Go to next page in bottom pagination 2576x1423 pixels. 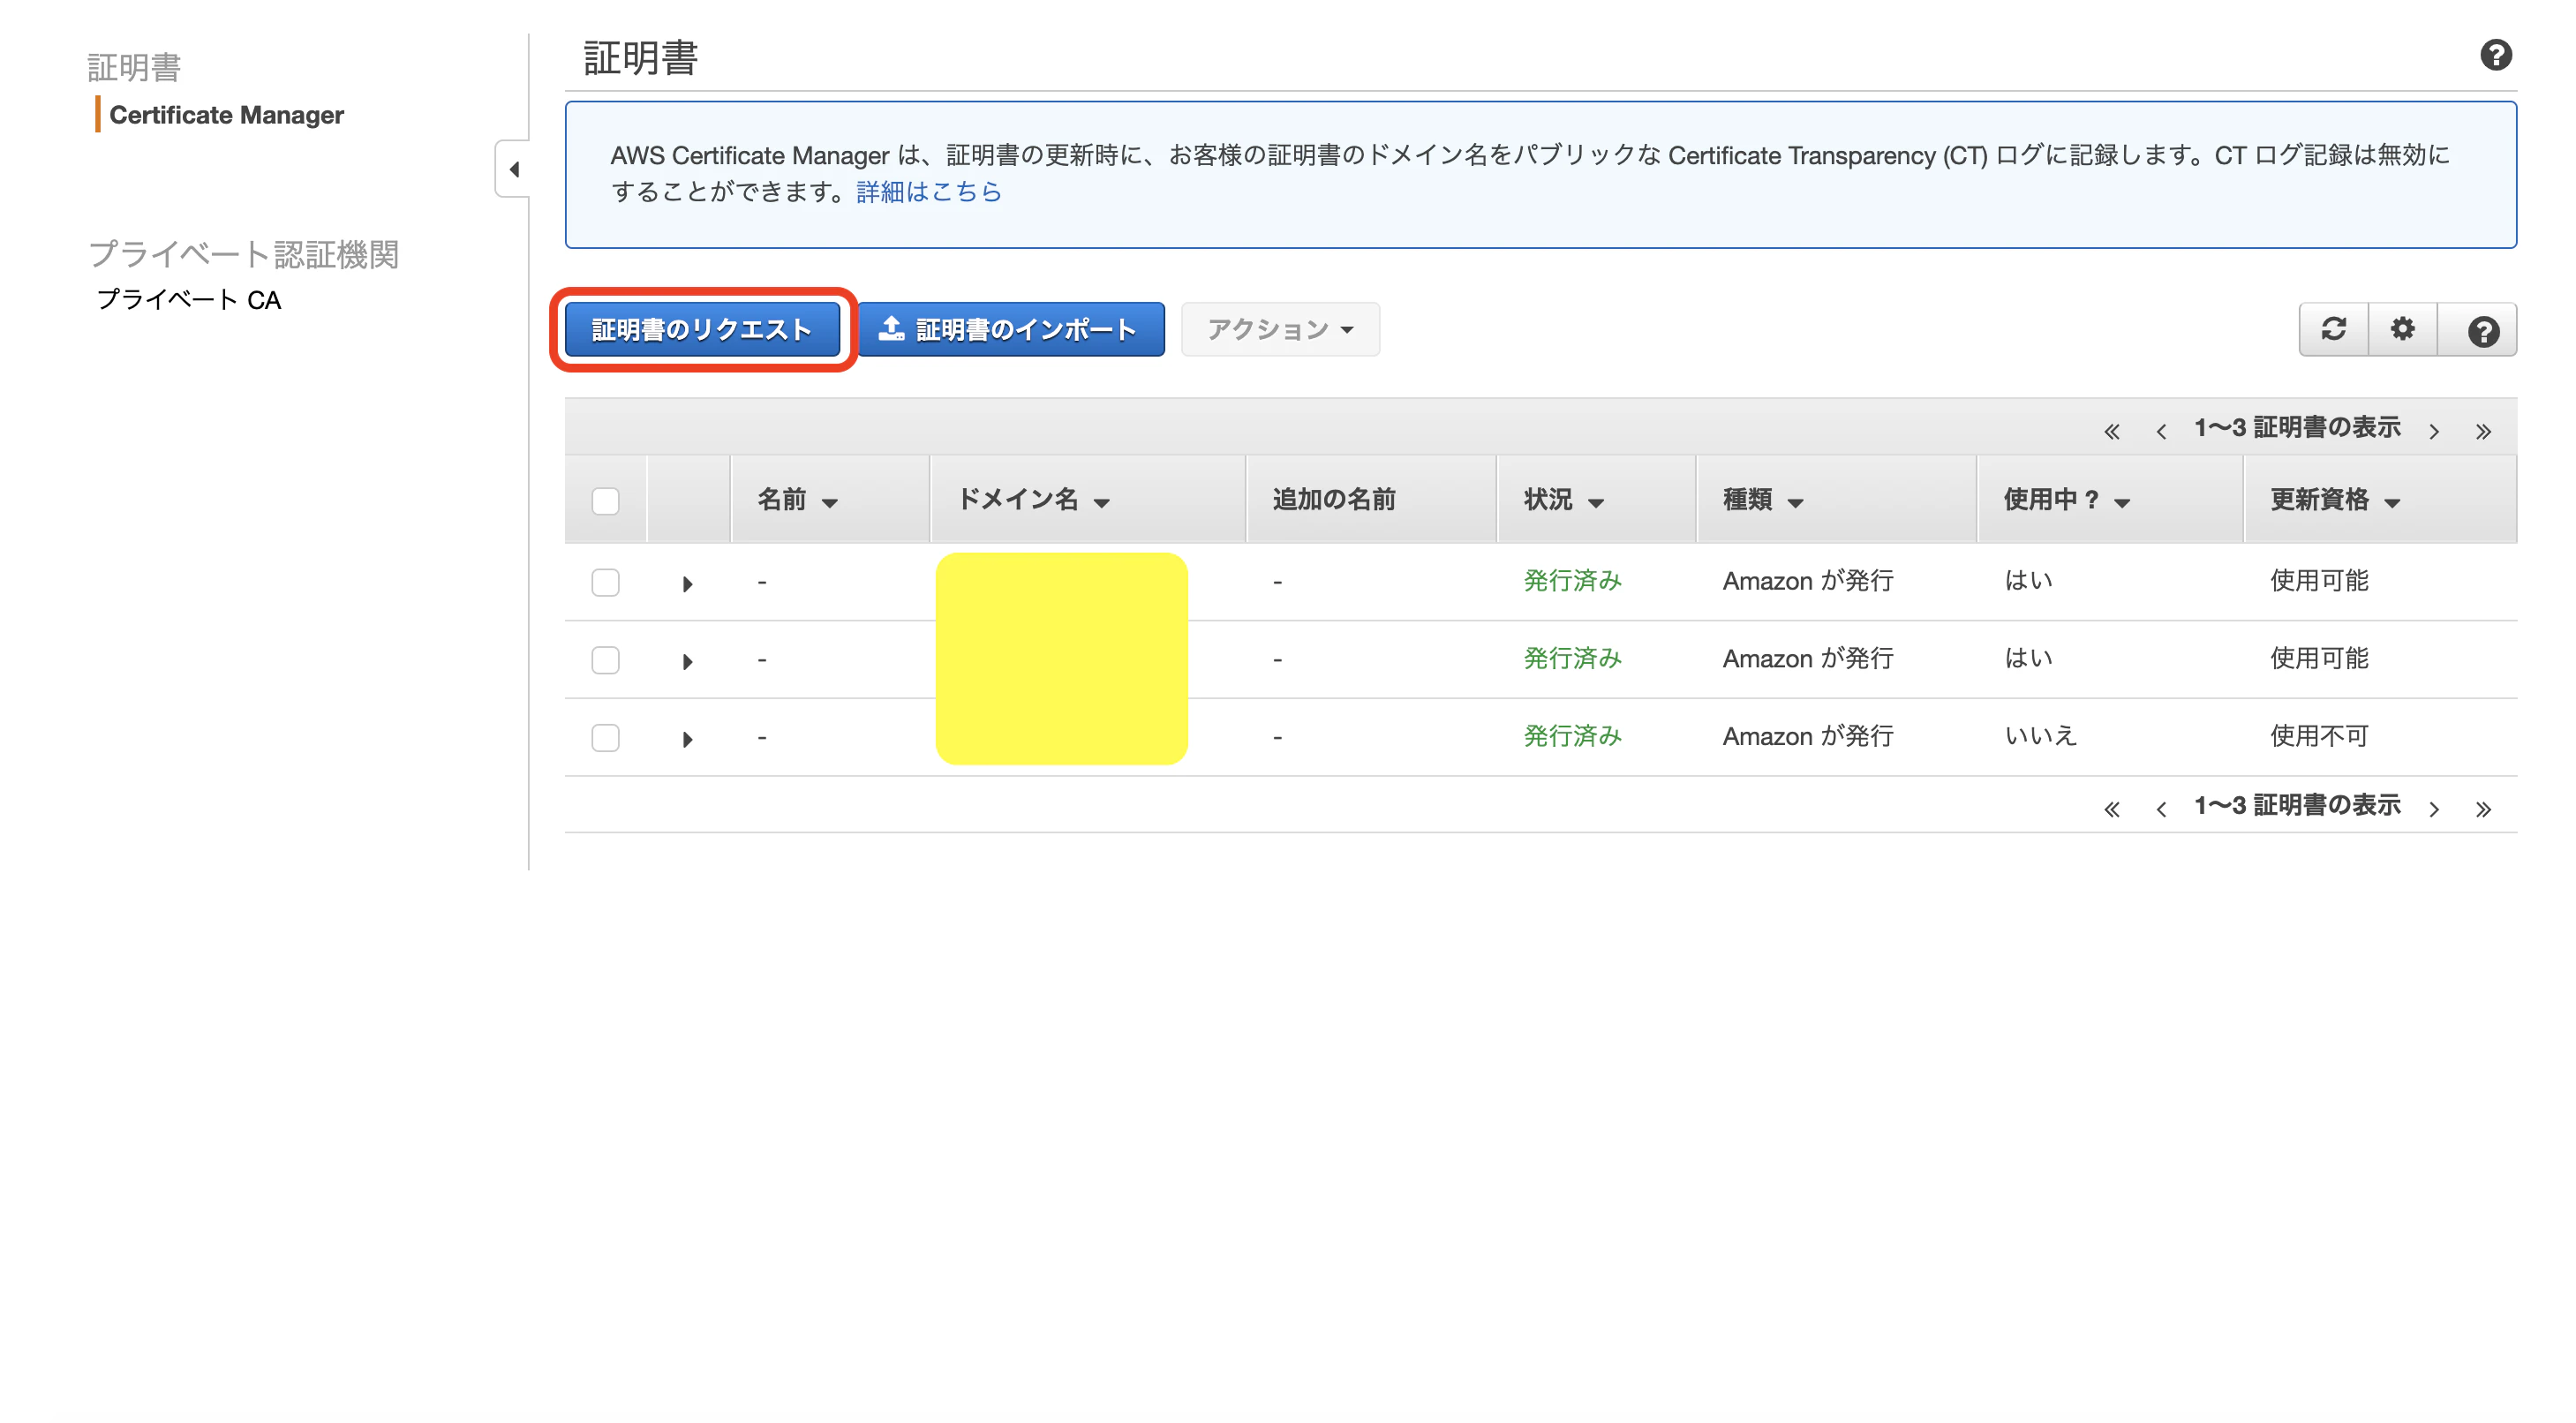click(x=2434, y=809)
